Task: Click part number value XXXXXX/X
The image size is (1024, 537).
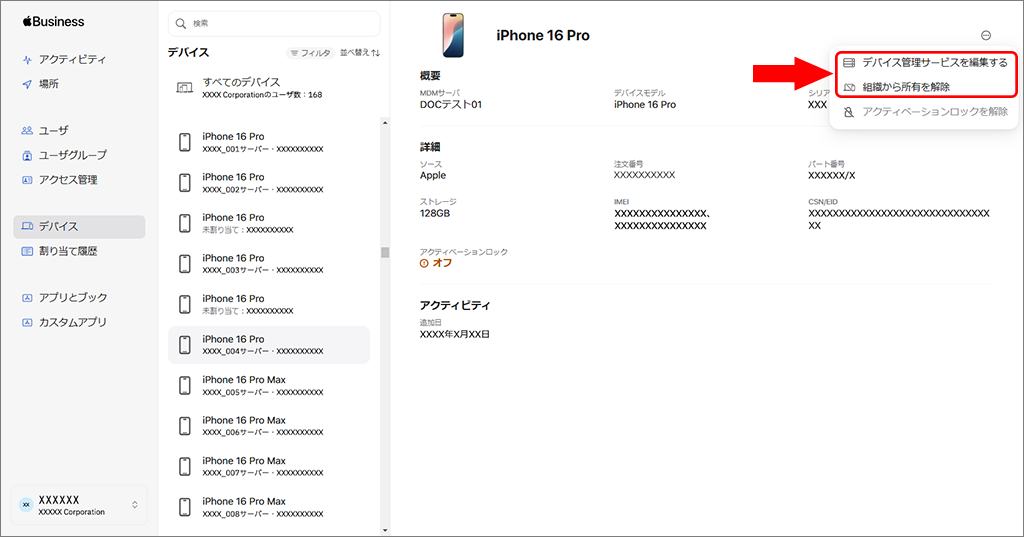Action: pyautogui.click(x=831, y=176)
